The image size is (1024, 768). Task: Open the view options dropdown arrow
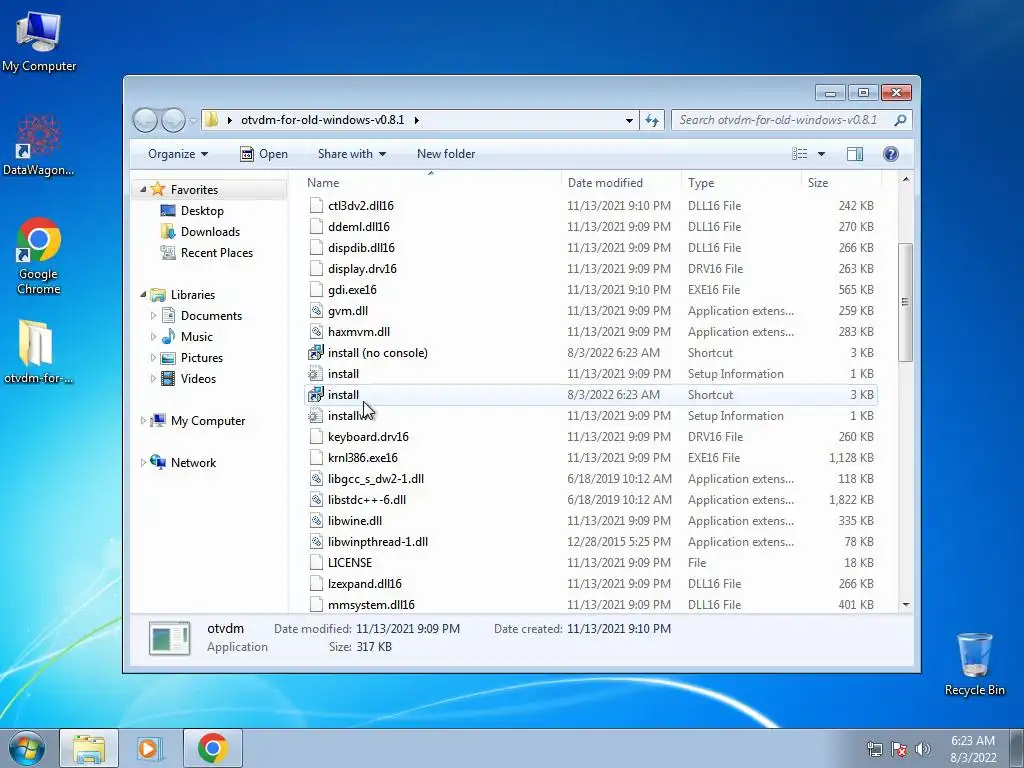coord(822,154)
